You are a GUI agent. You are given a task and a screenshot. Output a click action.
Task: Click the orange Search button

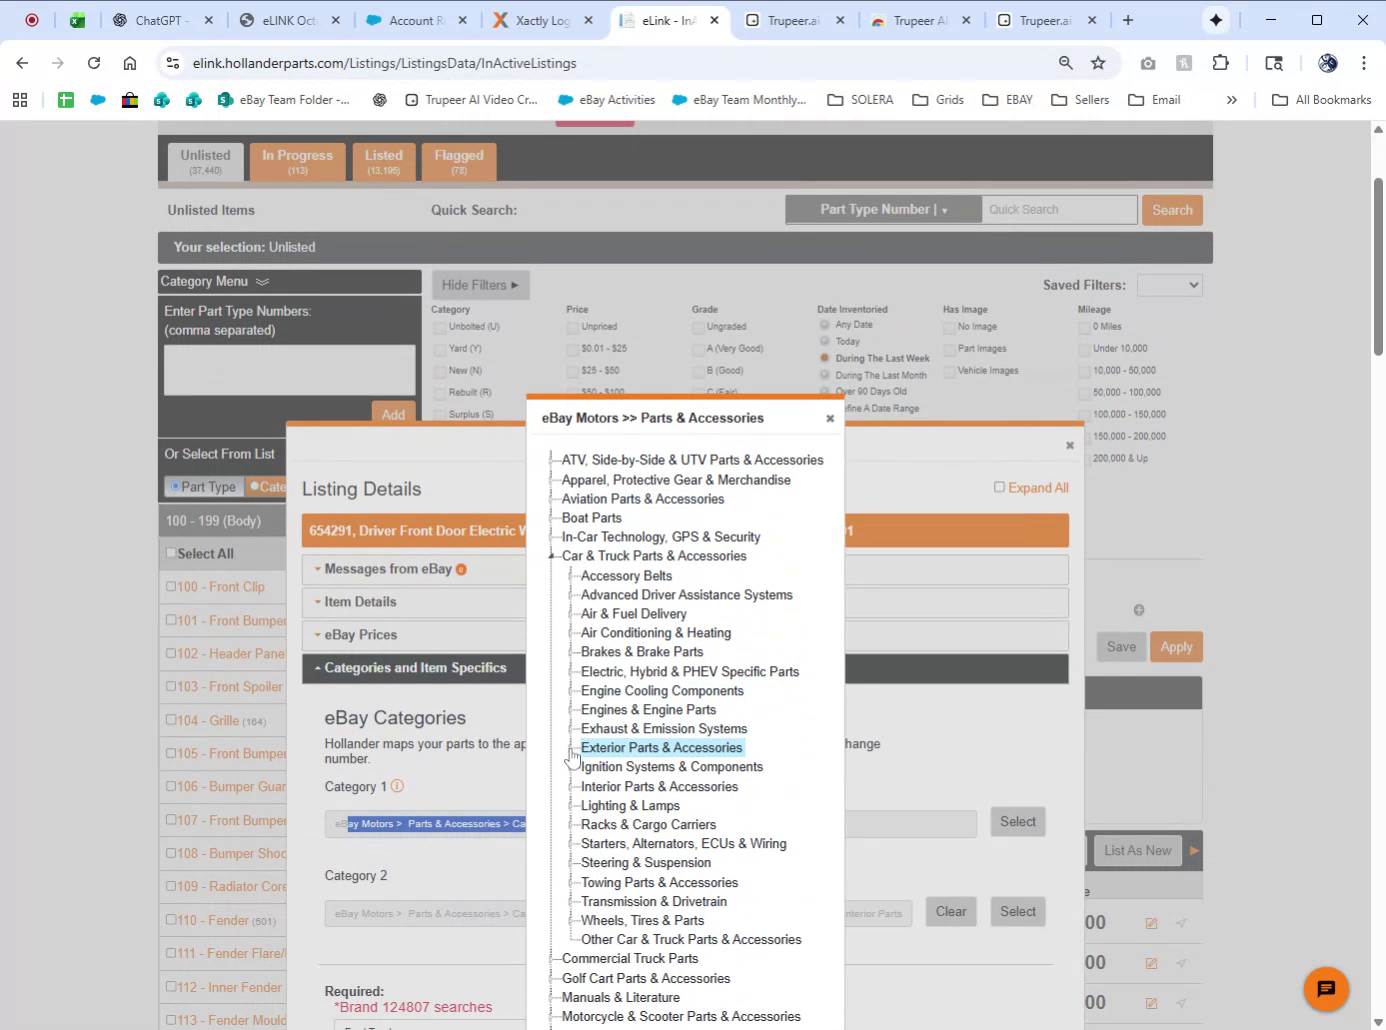click(x=1172, y=210)
